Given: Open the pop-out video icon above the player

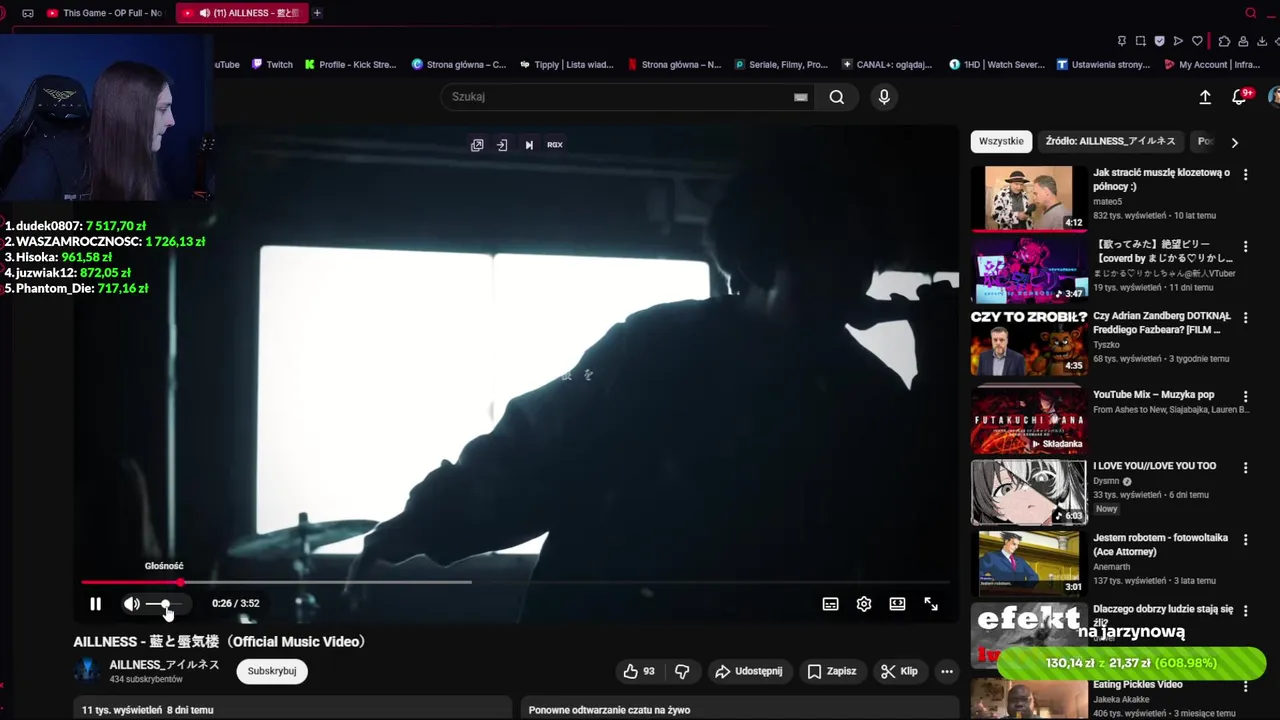Looking at the screenshot, I should (477, 145).
